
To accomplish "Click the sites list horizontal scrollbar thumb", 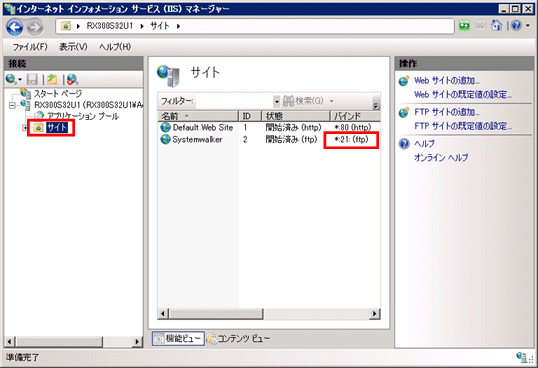I will coord(216,314).
